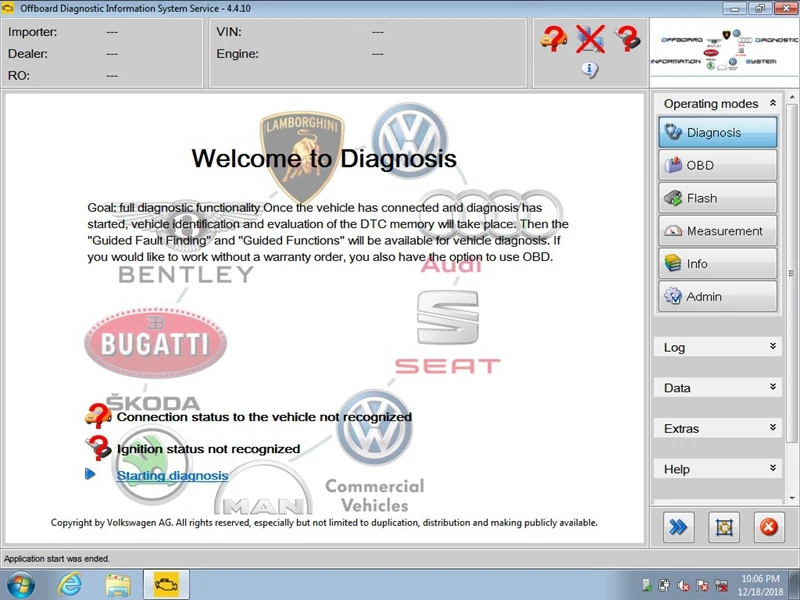Click the VIN label in header

pyautogui.click(x=229, y=32)
